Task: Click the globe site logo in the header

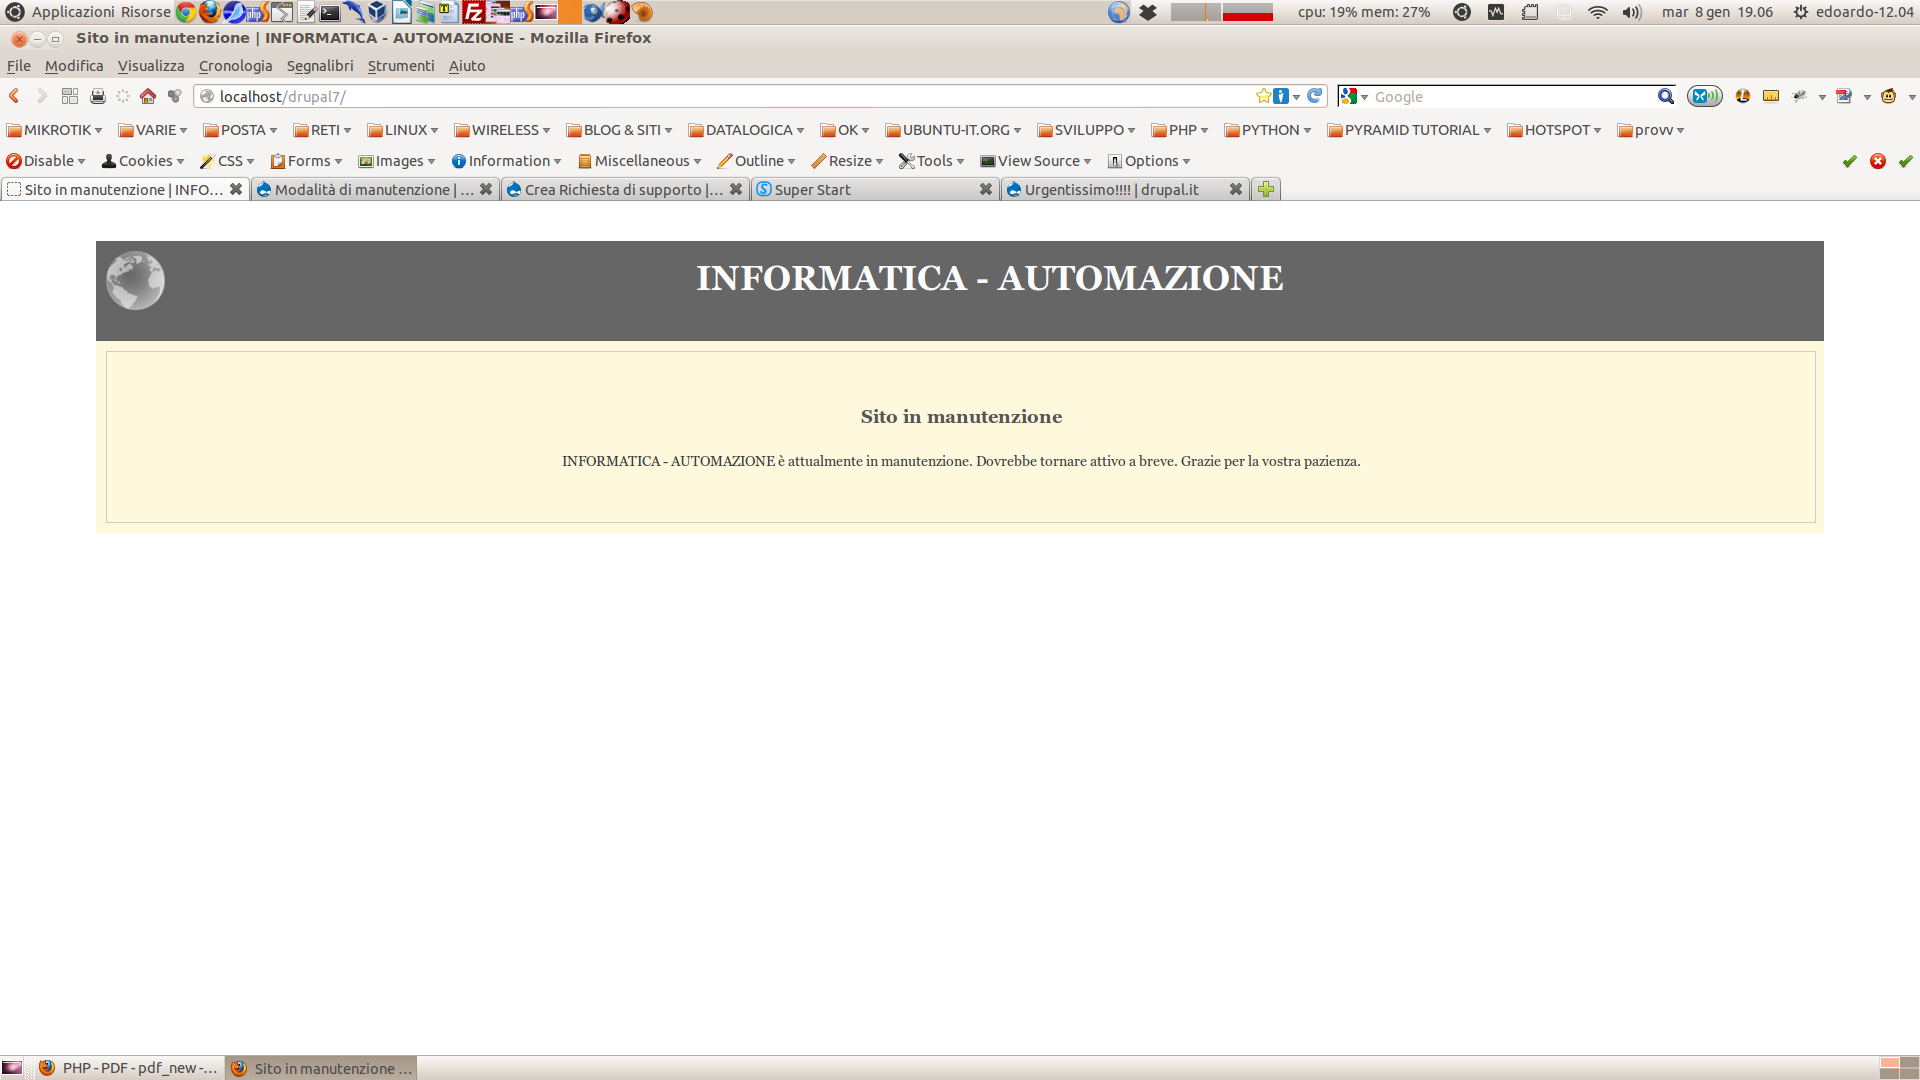Action: tap(135, 280)
